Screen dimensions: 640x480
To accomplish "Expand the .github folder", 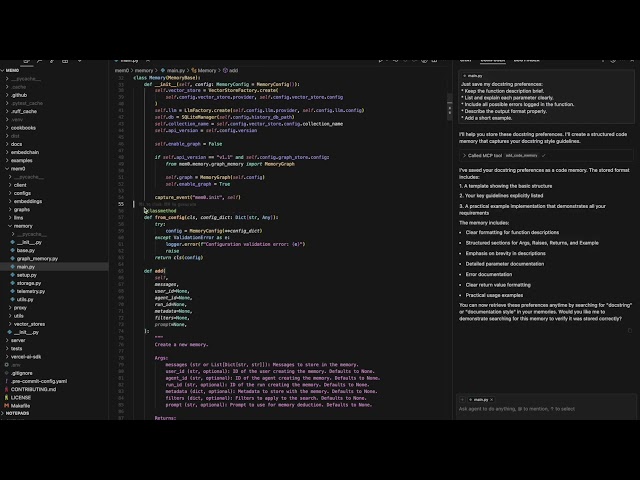I will point(7,95).
